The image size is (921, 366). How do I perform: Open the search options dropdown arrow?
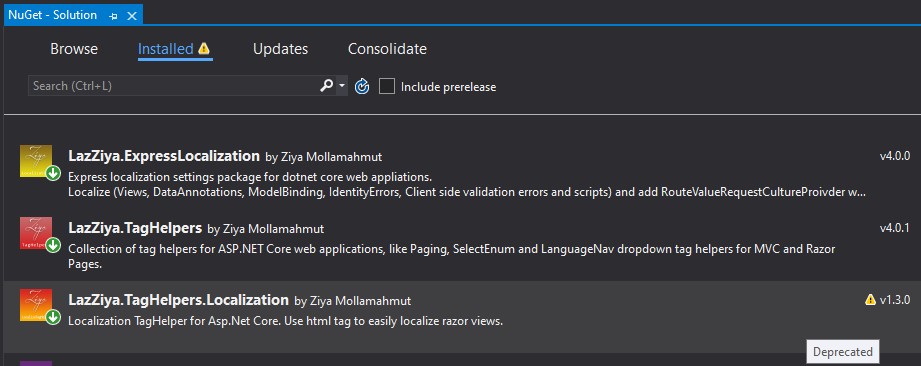pyautogui.click(x=342, y=86)
